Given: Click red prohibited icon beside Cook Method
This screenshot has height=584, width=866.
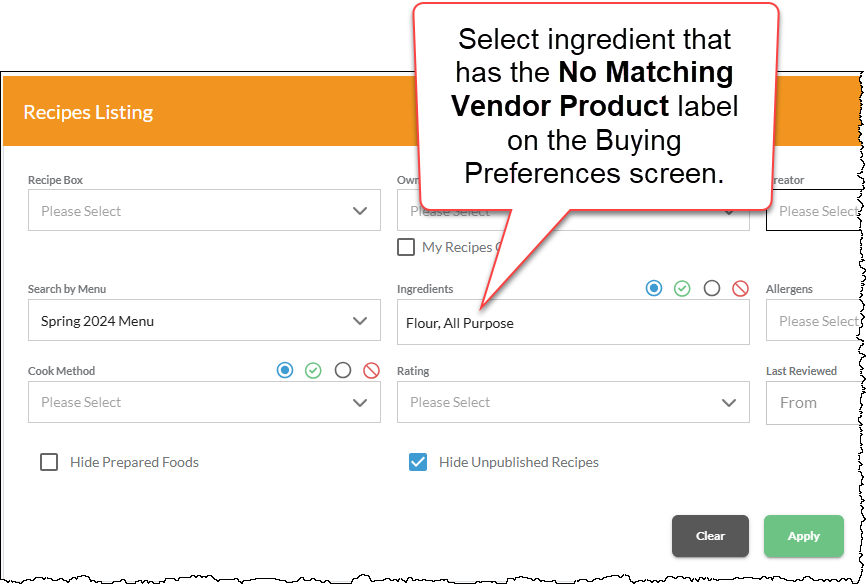Looking at the screenshot, I should [371, 370].
